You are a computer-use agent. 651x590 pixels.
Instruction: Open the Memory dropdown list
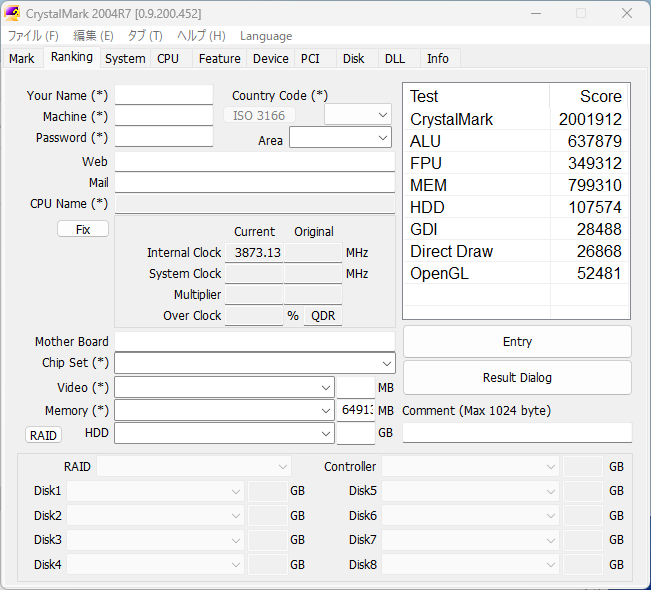click(225, 410)
